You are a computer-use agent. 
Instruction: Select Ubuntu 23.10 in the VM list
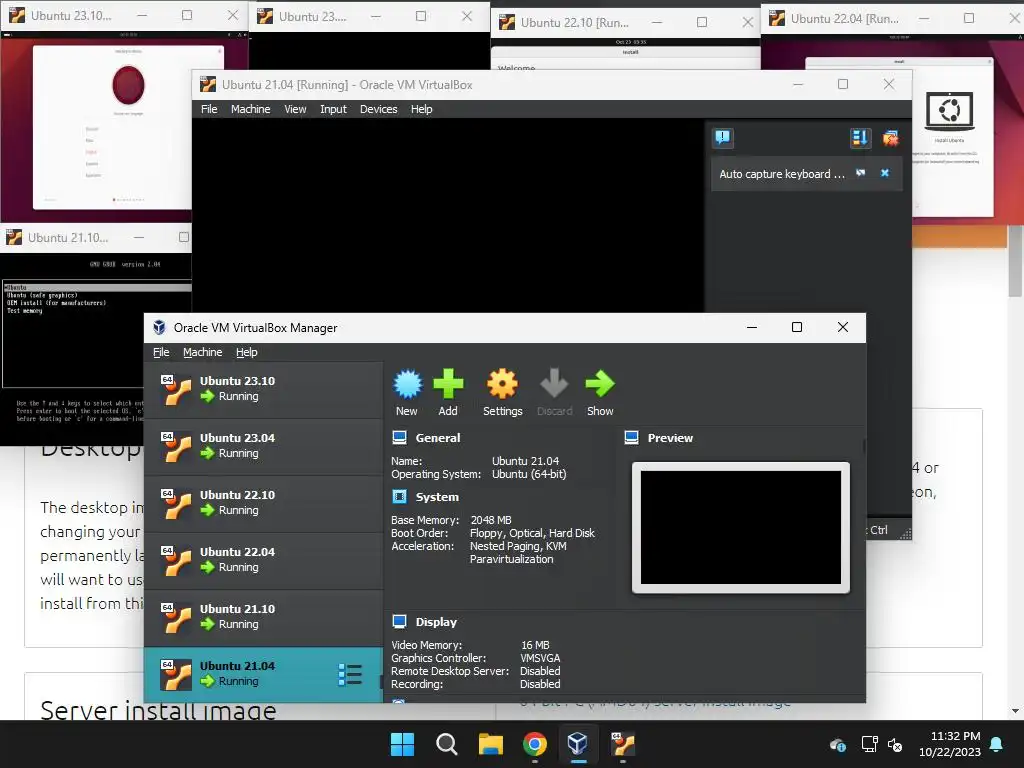(263, 389)
